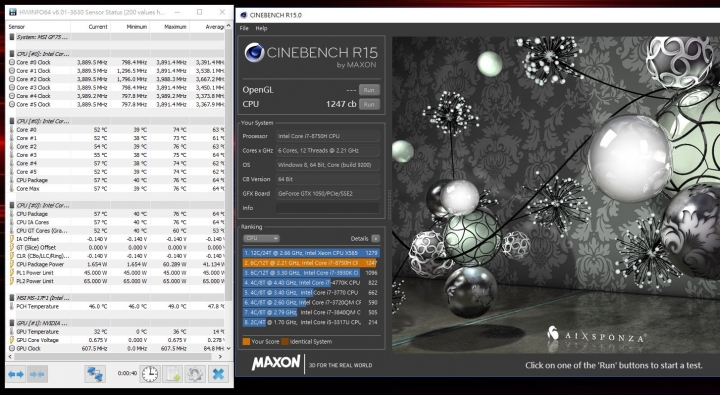720x395 pixels.
Task: Run the CPU benchmark test
Action: pyautogui.click(x=369, y=104)
